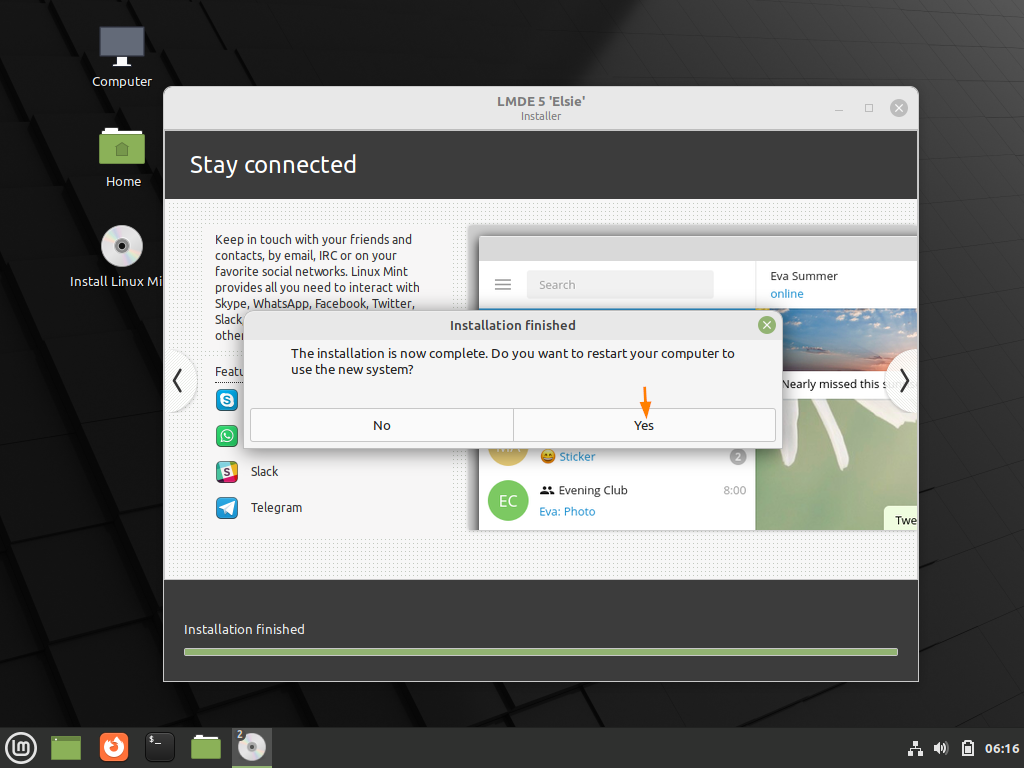This screenshot has width=1024, height=768.
Task: Click the installation progress bar
Action: (x=541, y=652)
